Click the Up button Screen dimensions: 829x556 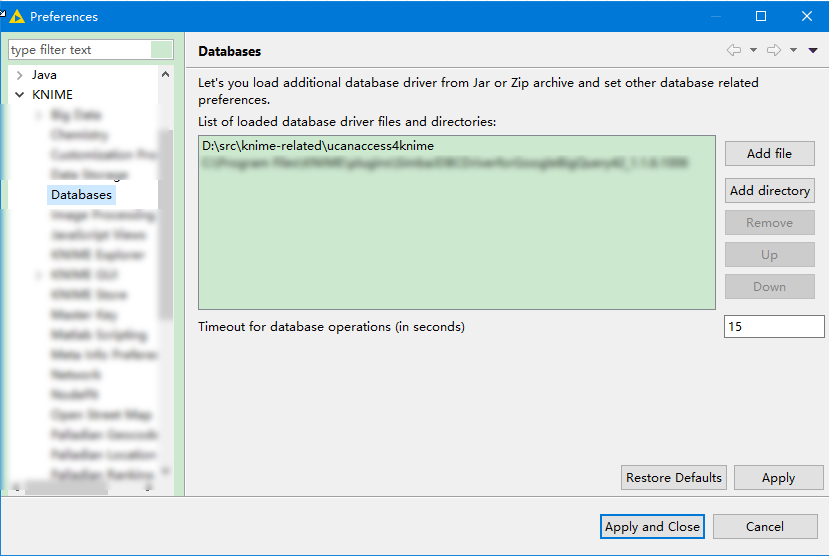(x=769, y=255)
